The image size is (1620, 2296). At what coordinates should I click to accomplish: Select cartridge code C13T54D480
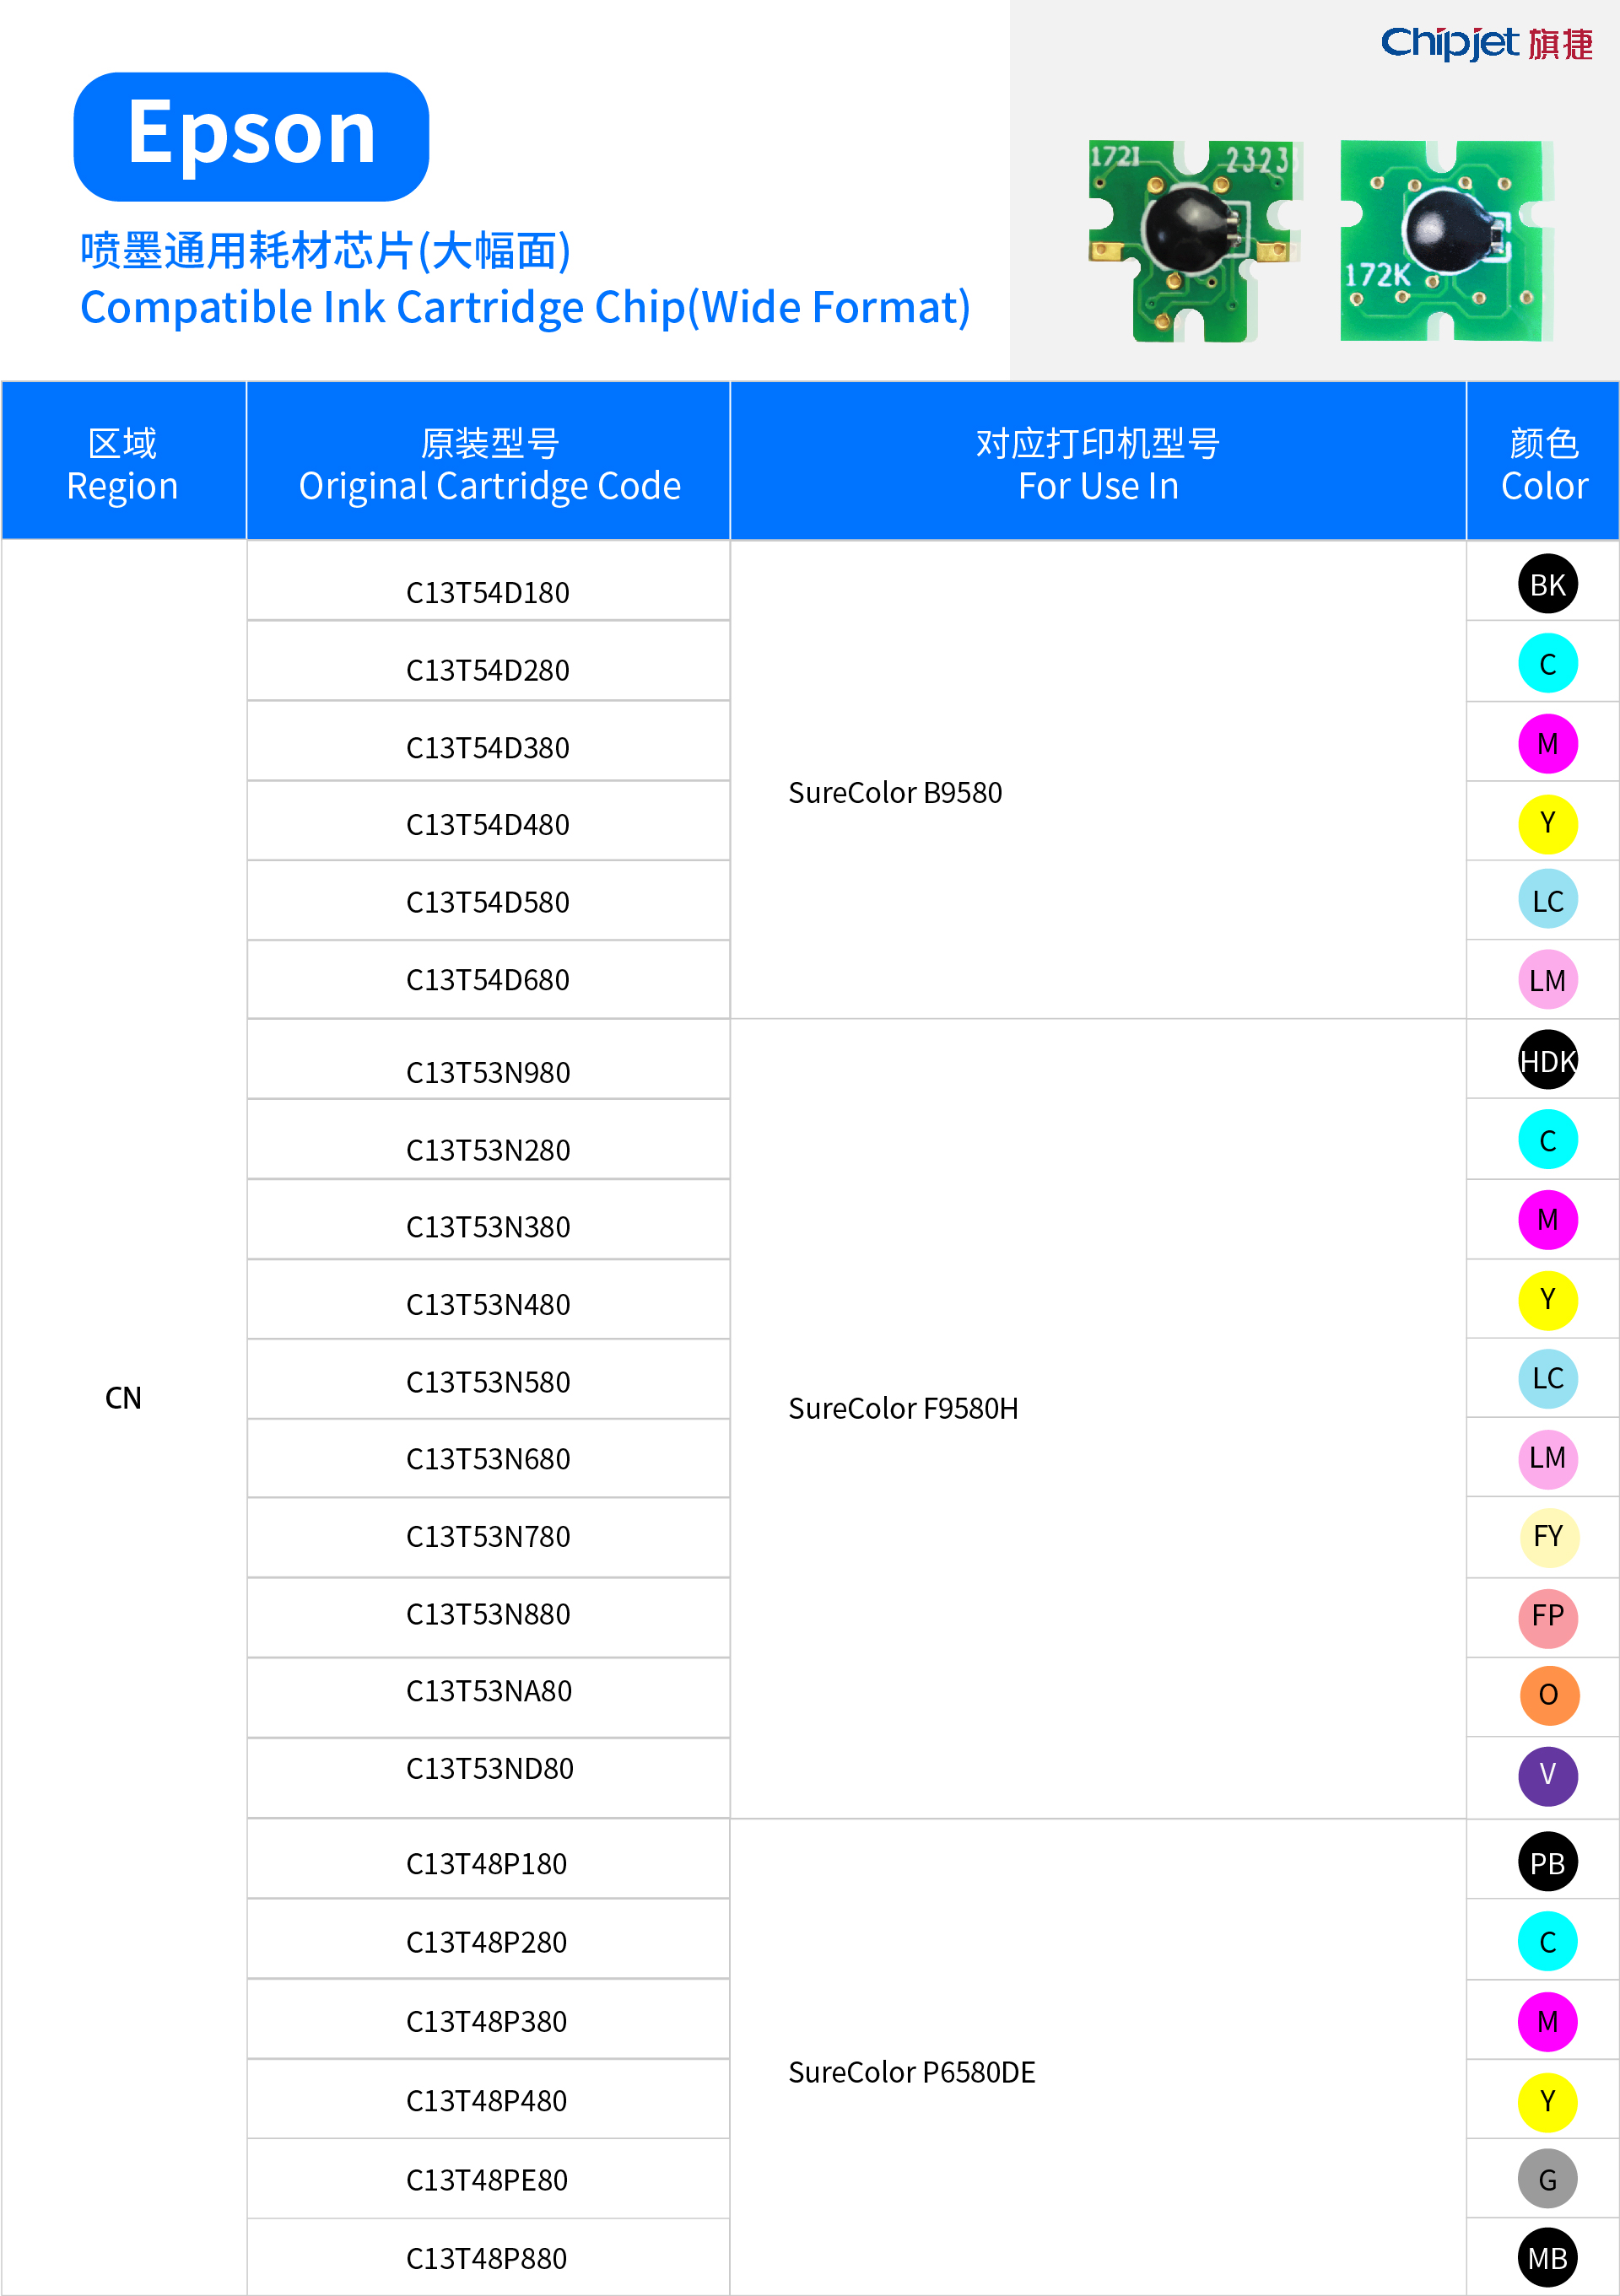pos(488,825)
